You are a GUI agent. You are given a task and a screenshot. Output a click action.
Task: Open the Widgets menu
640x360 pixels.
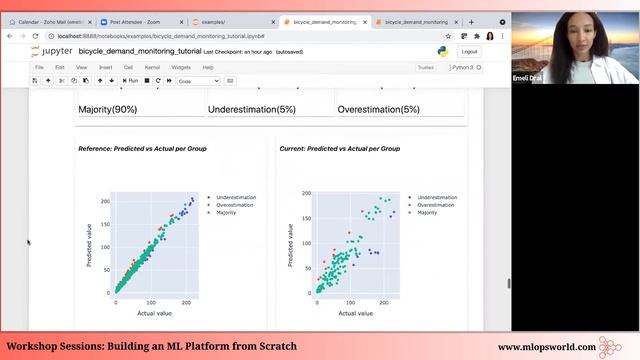[x=181, y=67]
